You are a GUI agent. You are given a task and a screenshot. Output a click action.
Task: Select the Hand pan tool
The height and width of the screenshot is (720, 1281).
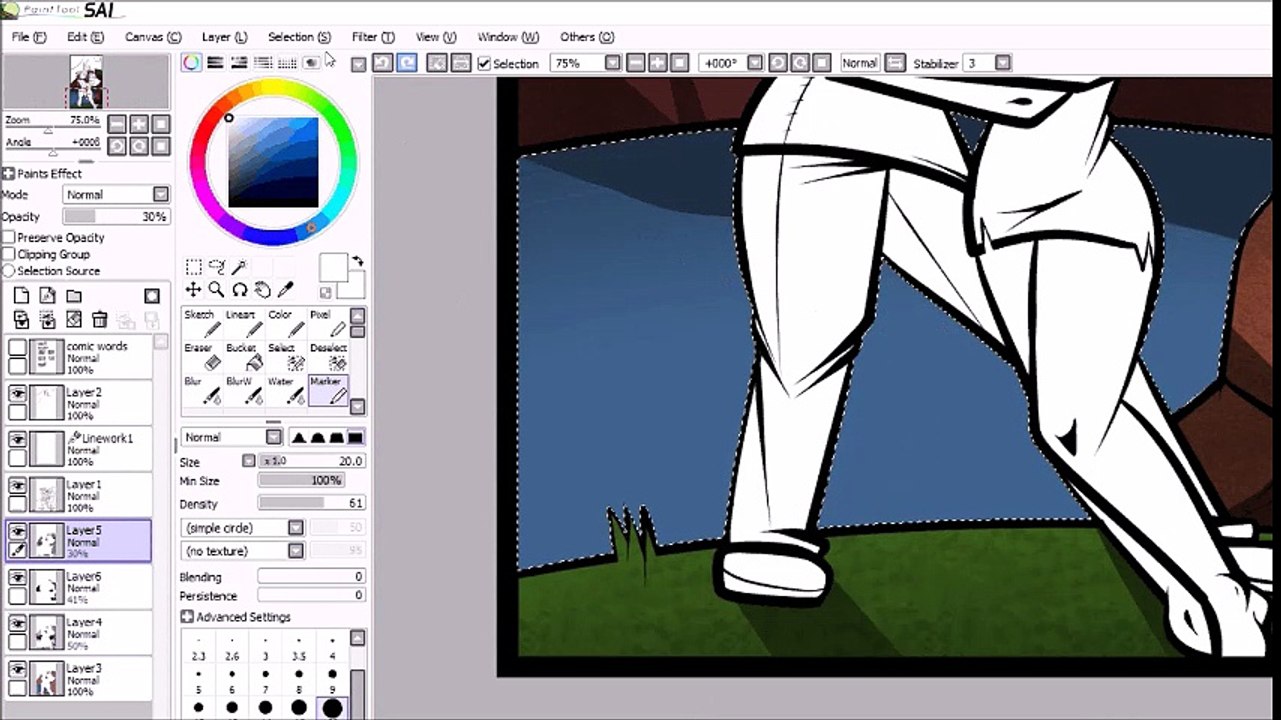click(262, 290)
